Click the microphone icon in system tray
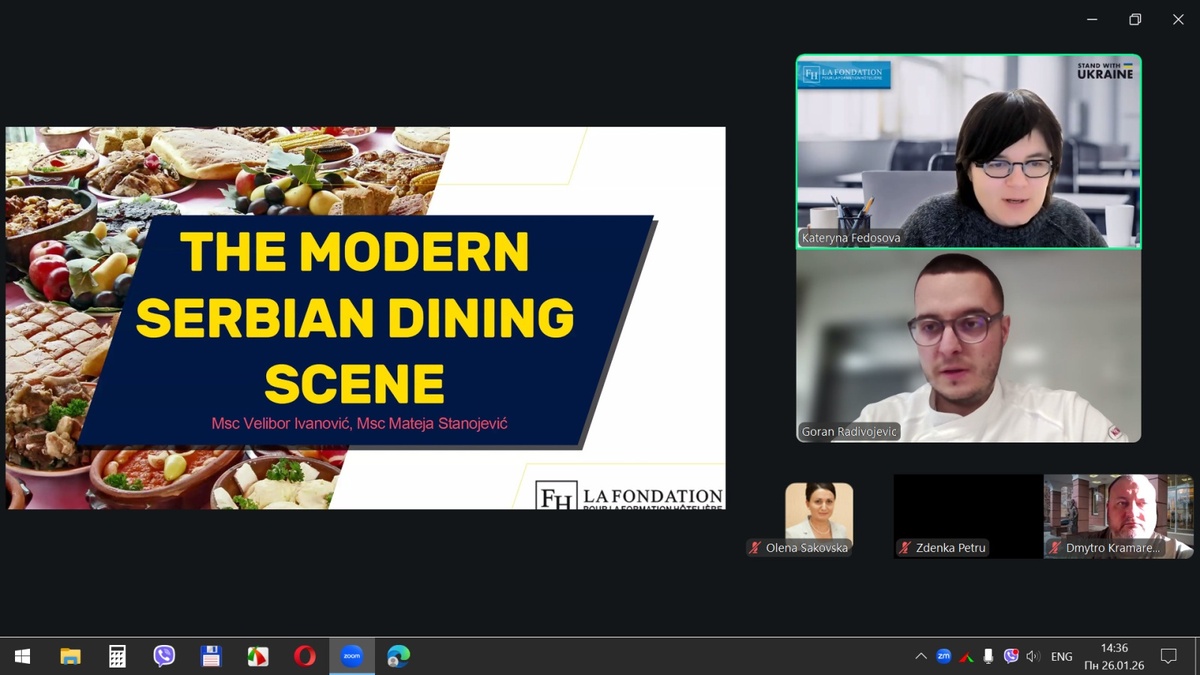Viewport: 1200px width, 675px height. tap(988, 656)
